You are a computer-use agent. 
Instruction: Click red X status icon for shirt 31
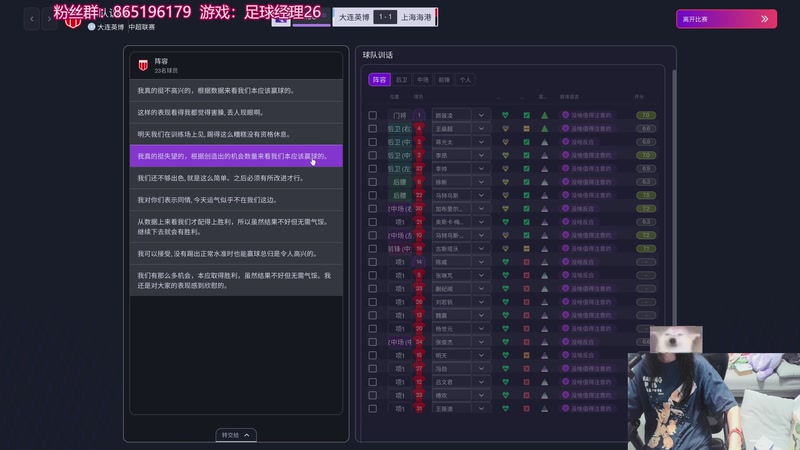(527, 408)
